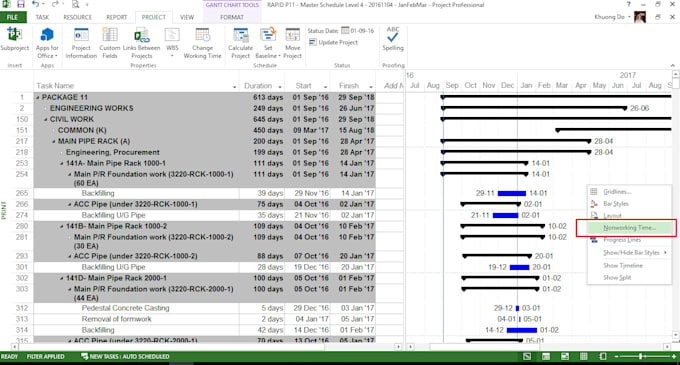
Task: Click Change Working Time
Action: (x=203, y=42)
